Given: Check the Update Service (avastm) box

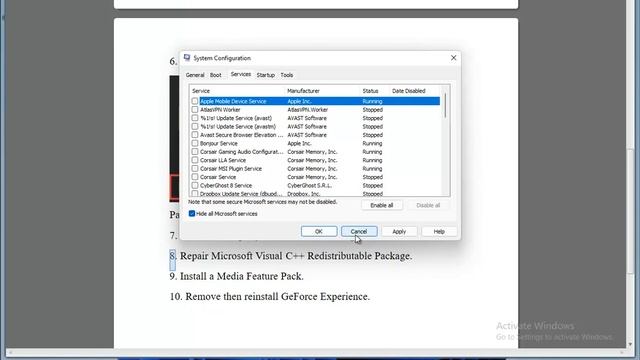Looking at the screenshot, I should [x=195, y=127].
